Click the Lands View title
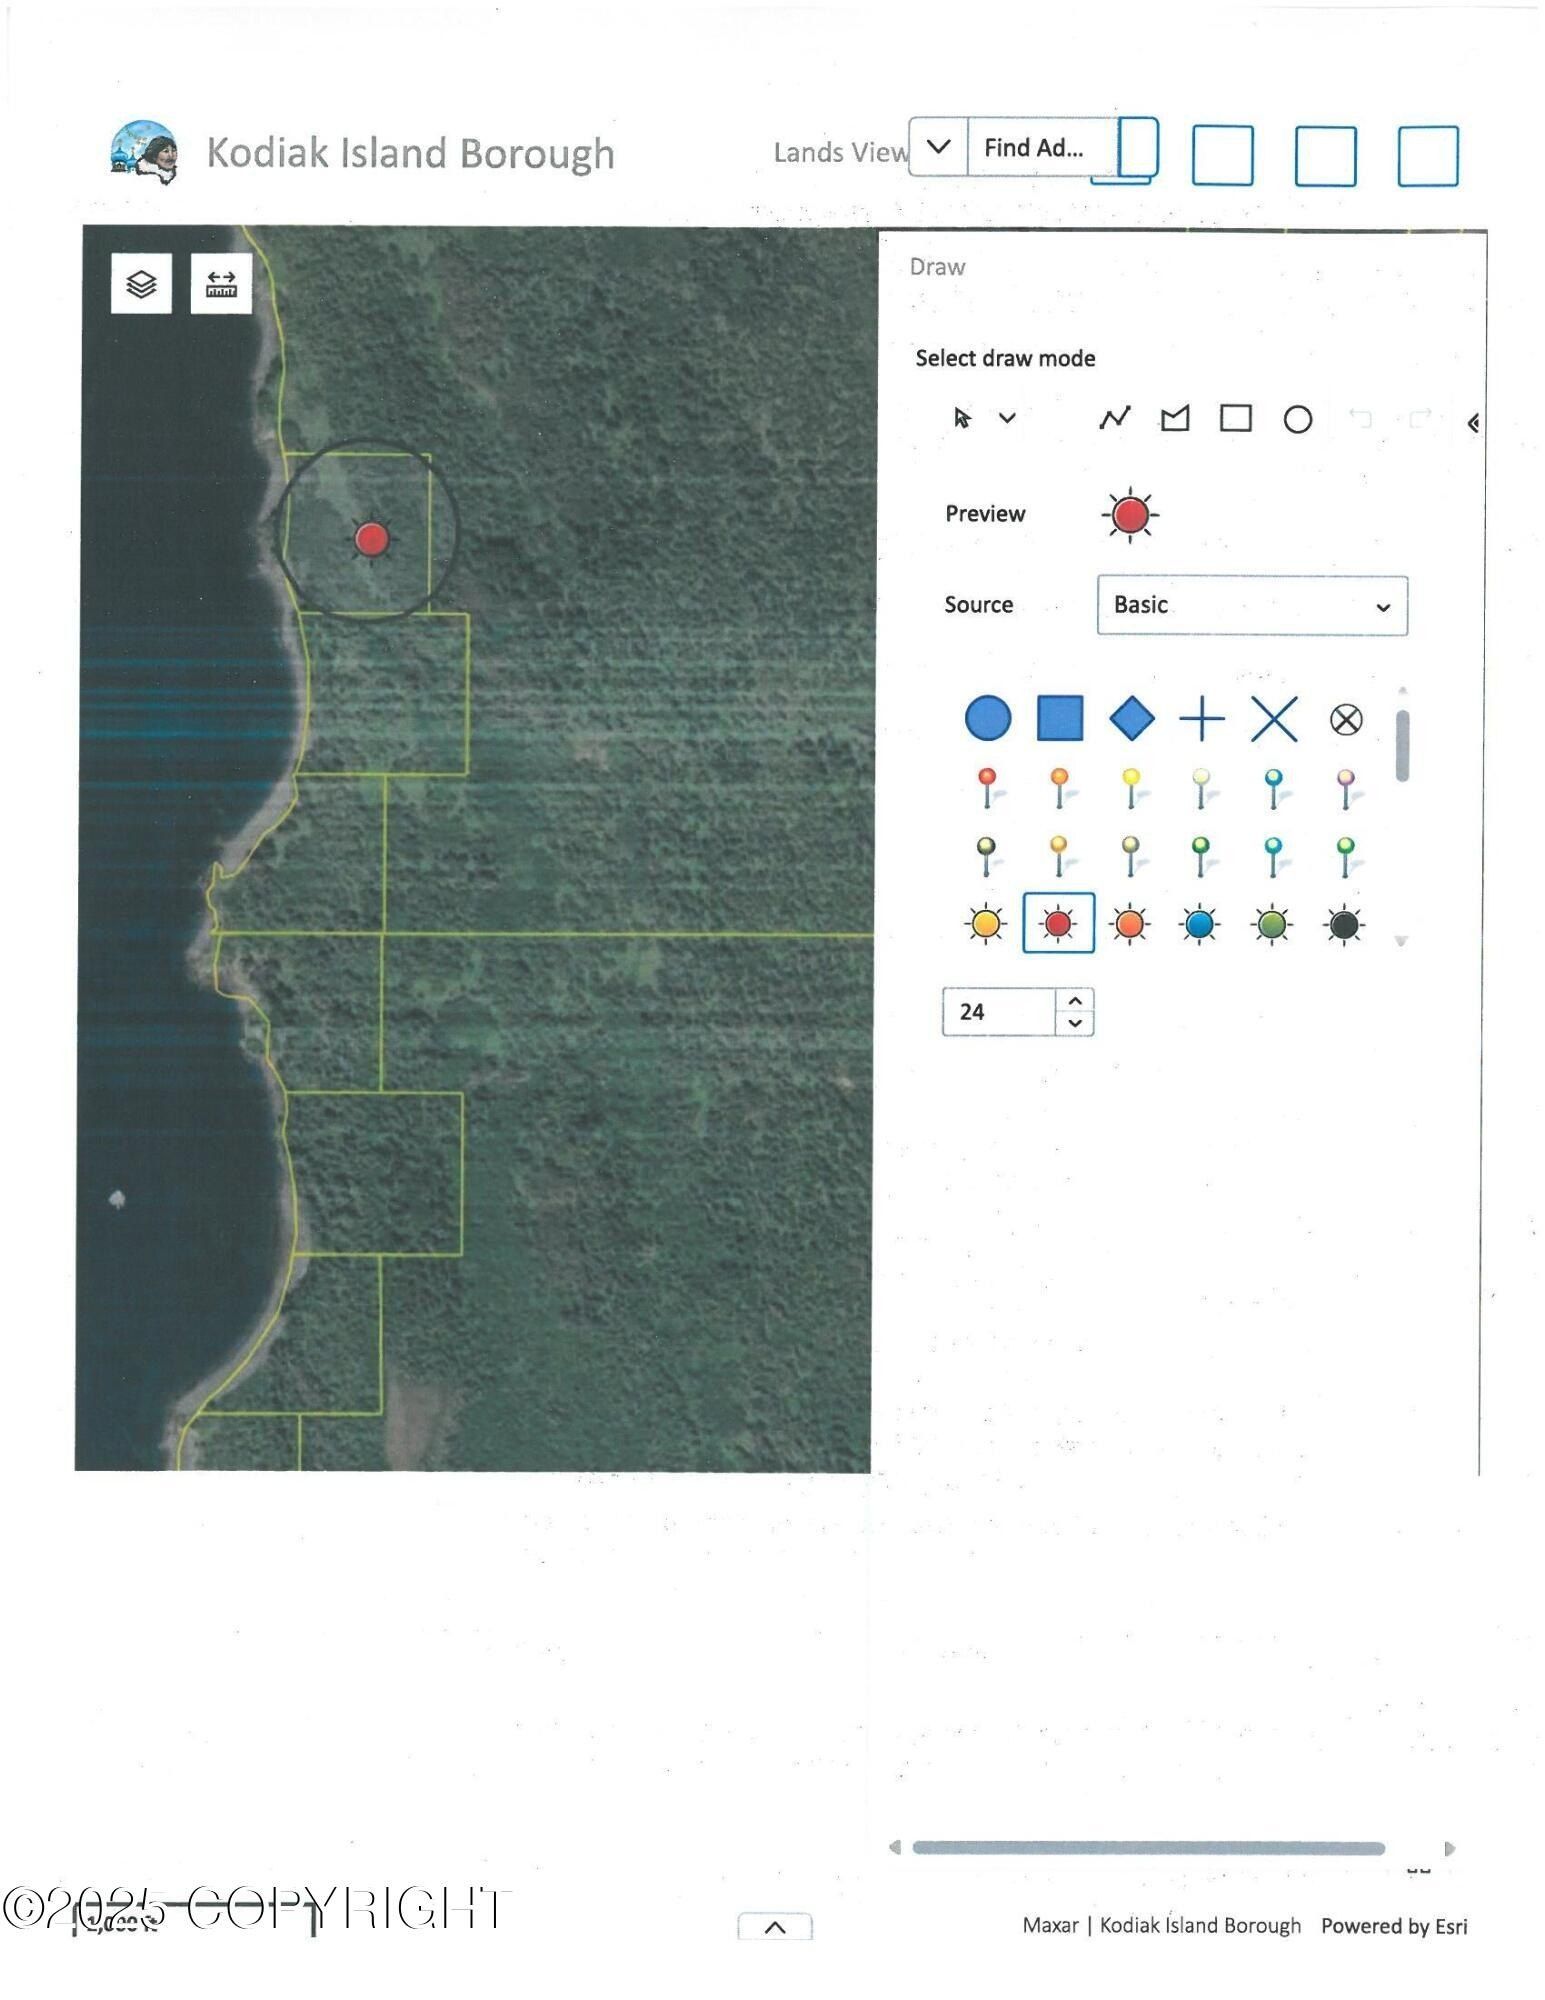The height and width of the screenshot is (2000, 1545). pyautogui.click(x=839, y=152)
